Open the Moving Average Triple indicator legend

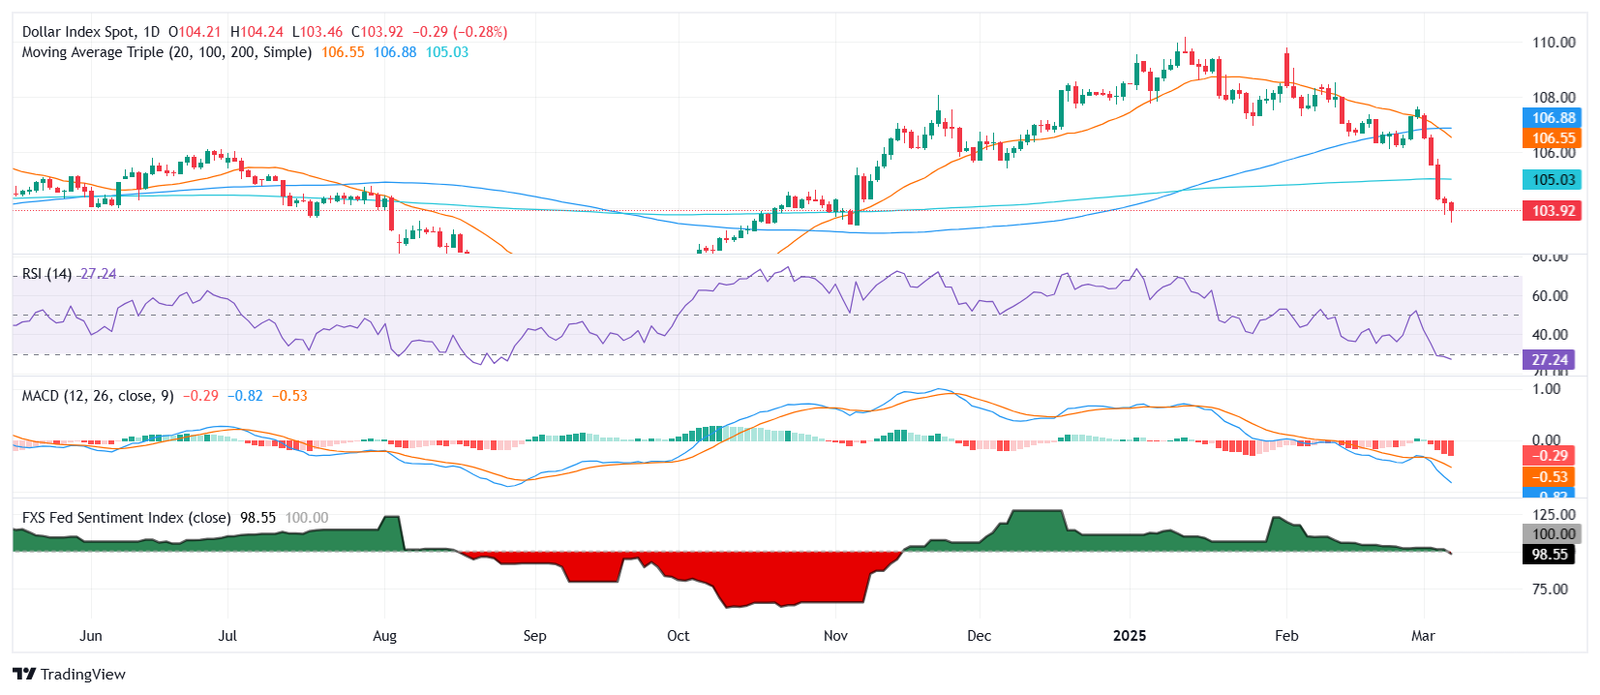pyautogui.click(x=166, y=52)
